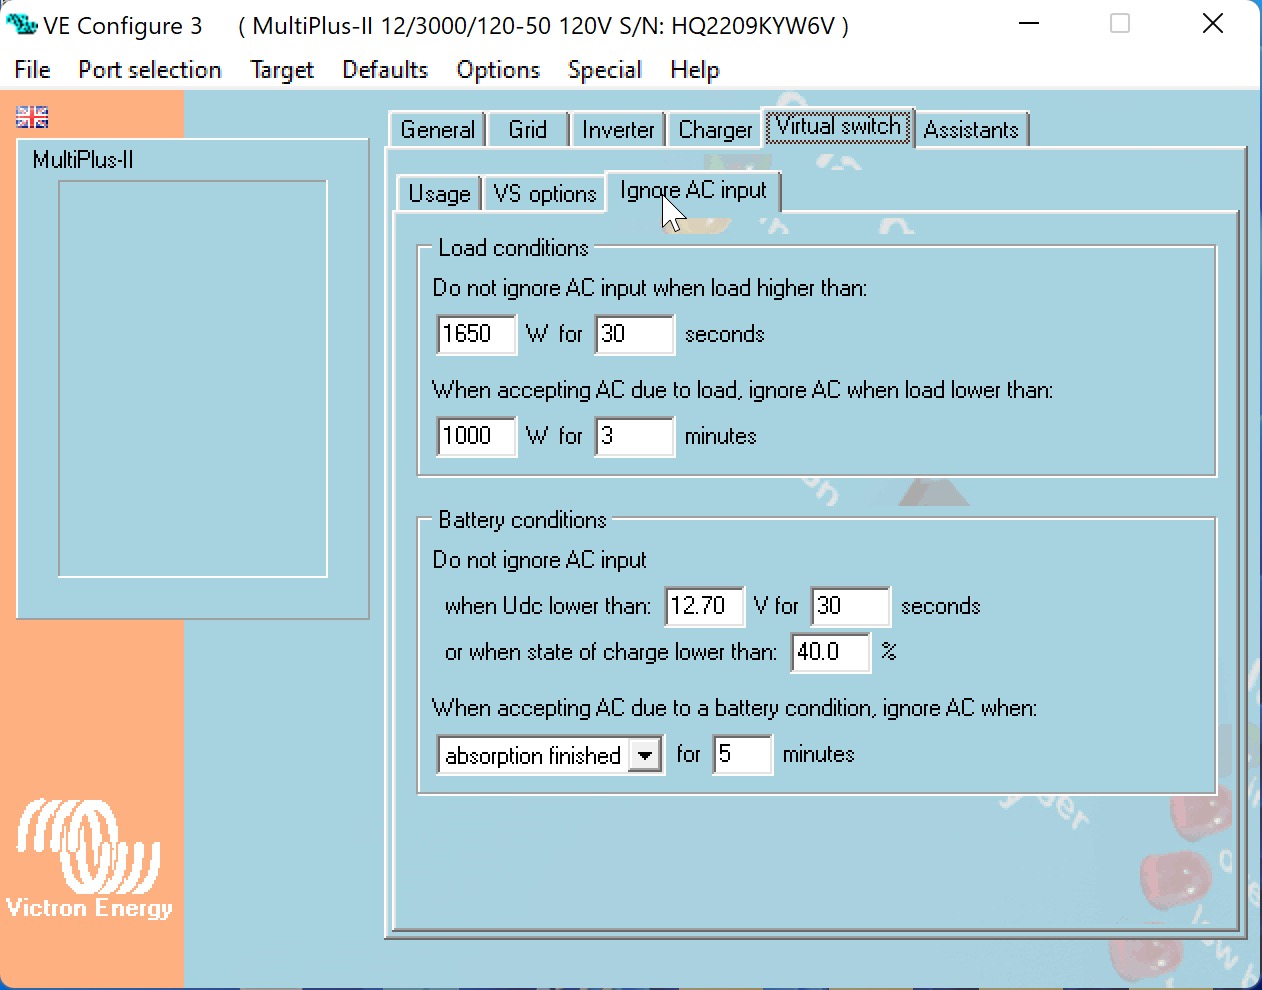Open the Port selection menu
Image resolution: width=1262 pixels, height=990 pixels.
(x=150, y=70)
